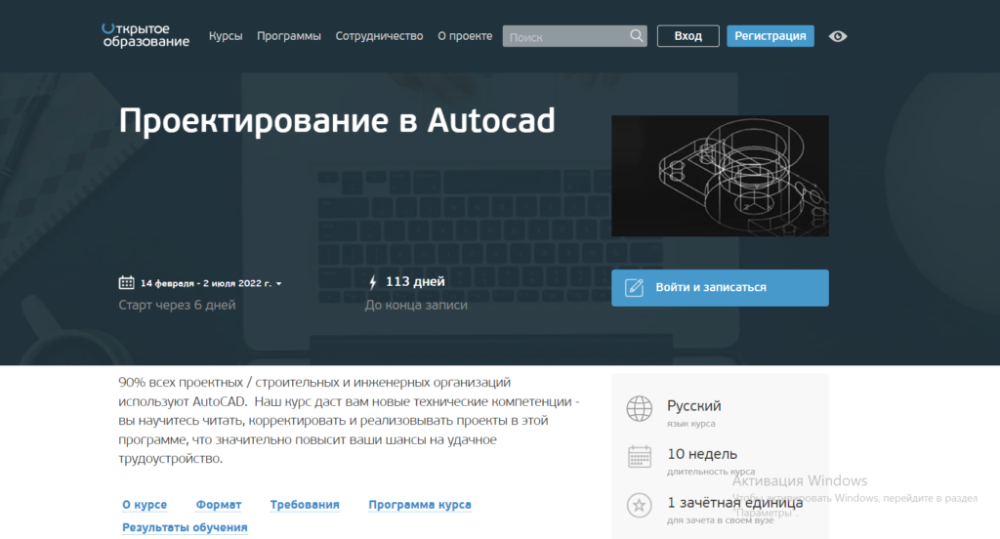Image resolution: width=1000 pixels, height=539 pixels.
Task: Click the Войти и записаться button
Action: point(720,288)
